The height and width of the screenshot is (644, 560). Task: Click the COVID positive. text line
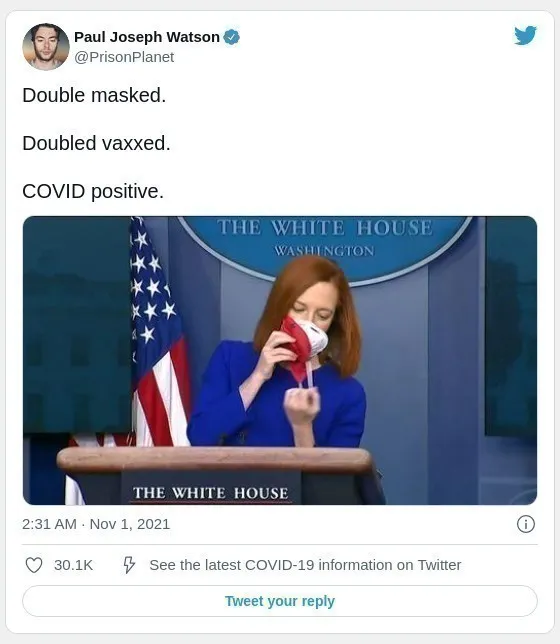(x=93, y=191)
